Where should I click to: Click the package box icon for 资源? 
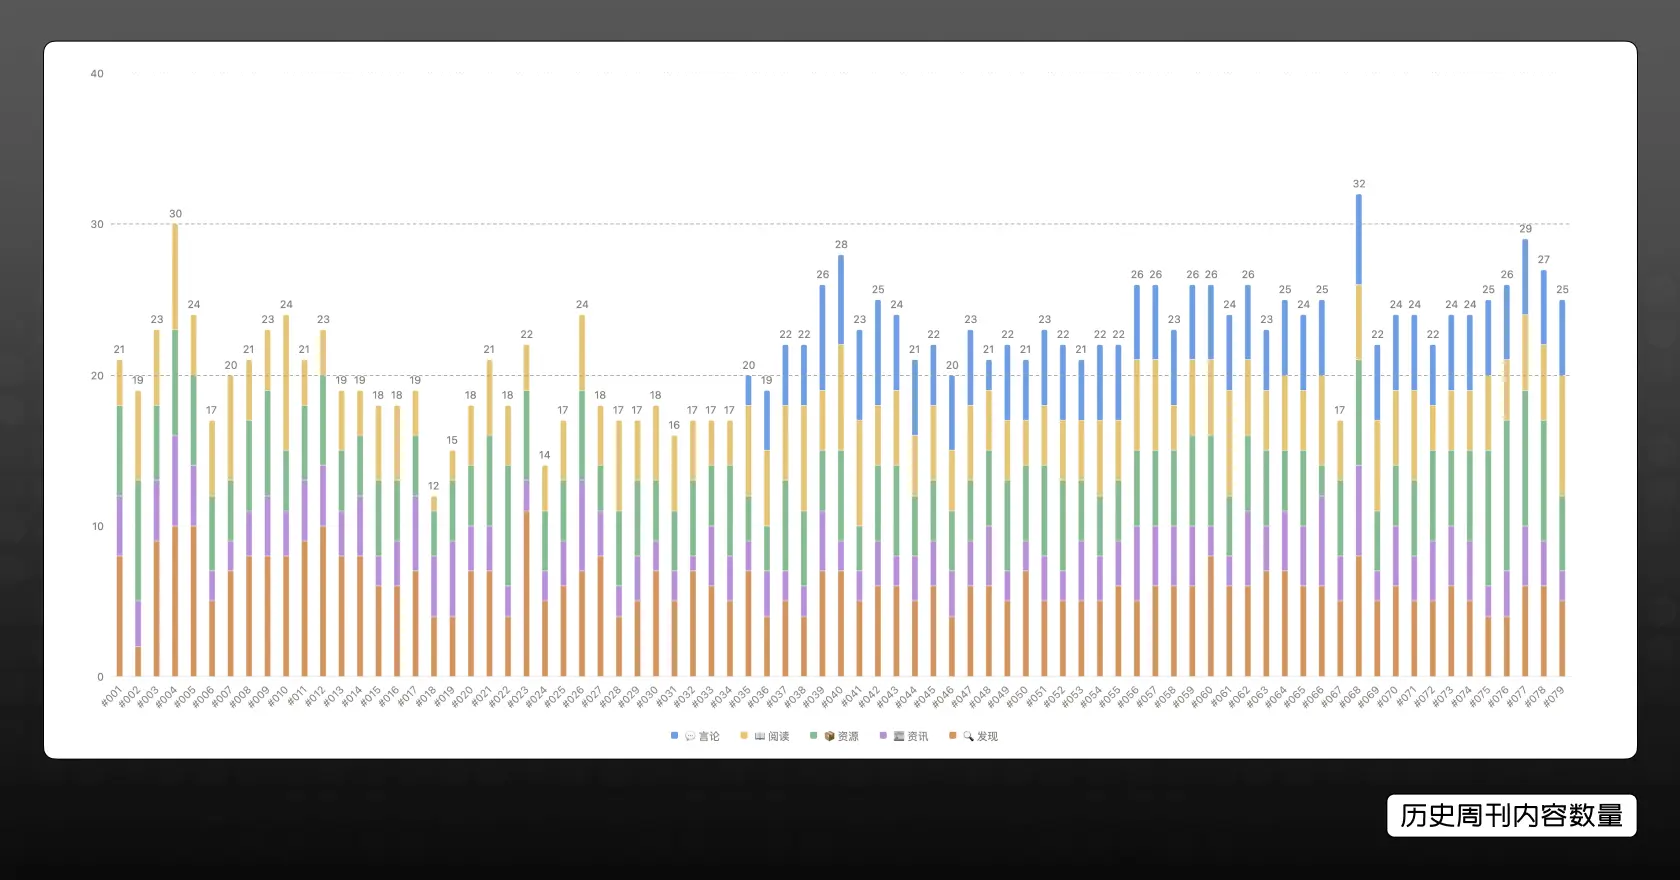coord(829,736)
